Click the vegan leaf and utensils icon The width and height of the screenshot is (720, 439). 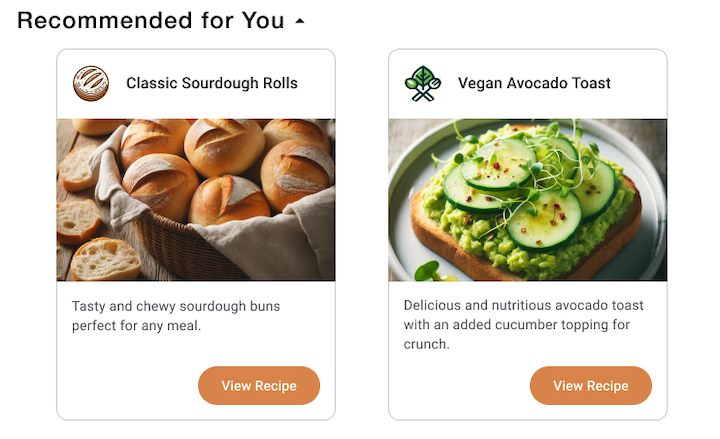423,83
